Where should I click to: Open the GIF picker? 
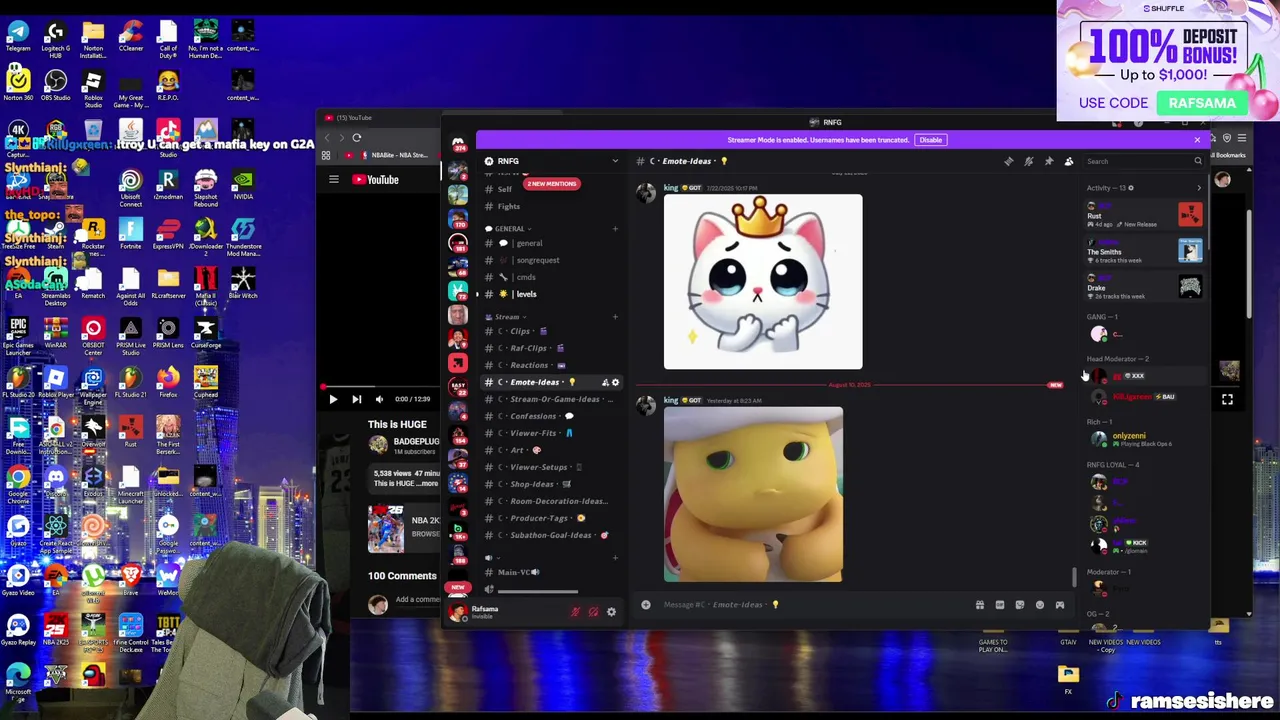point(1000,604)
